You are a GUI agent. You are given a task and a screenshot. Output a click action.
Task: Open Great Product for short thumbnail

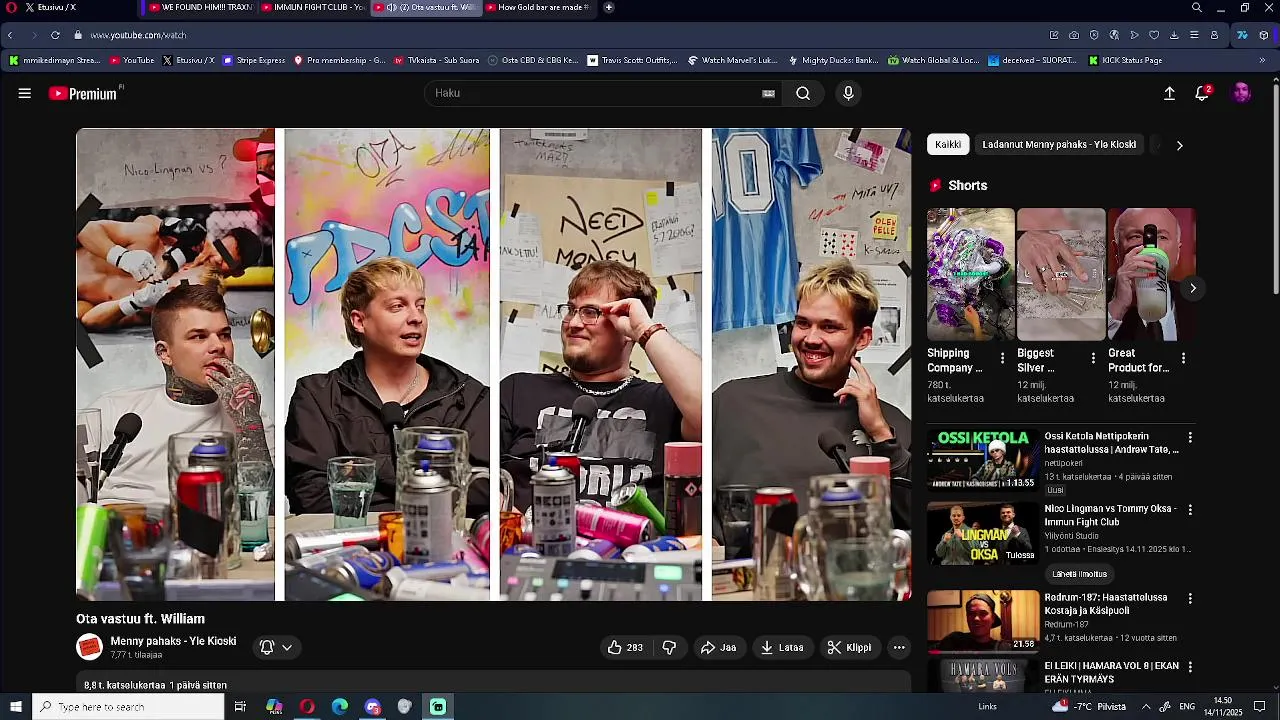(x=1151, y=274)
